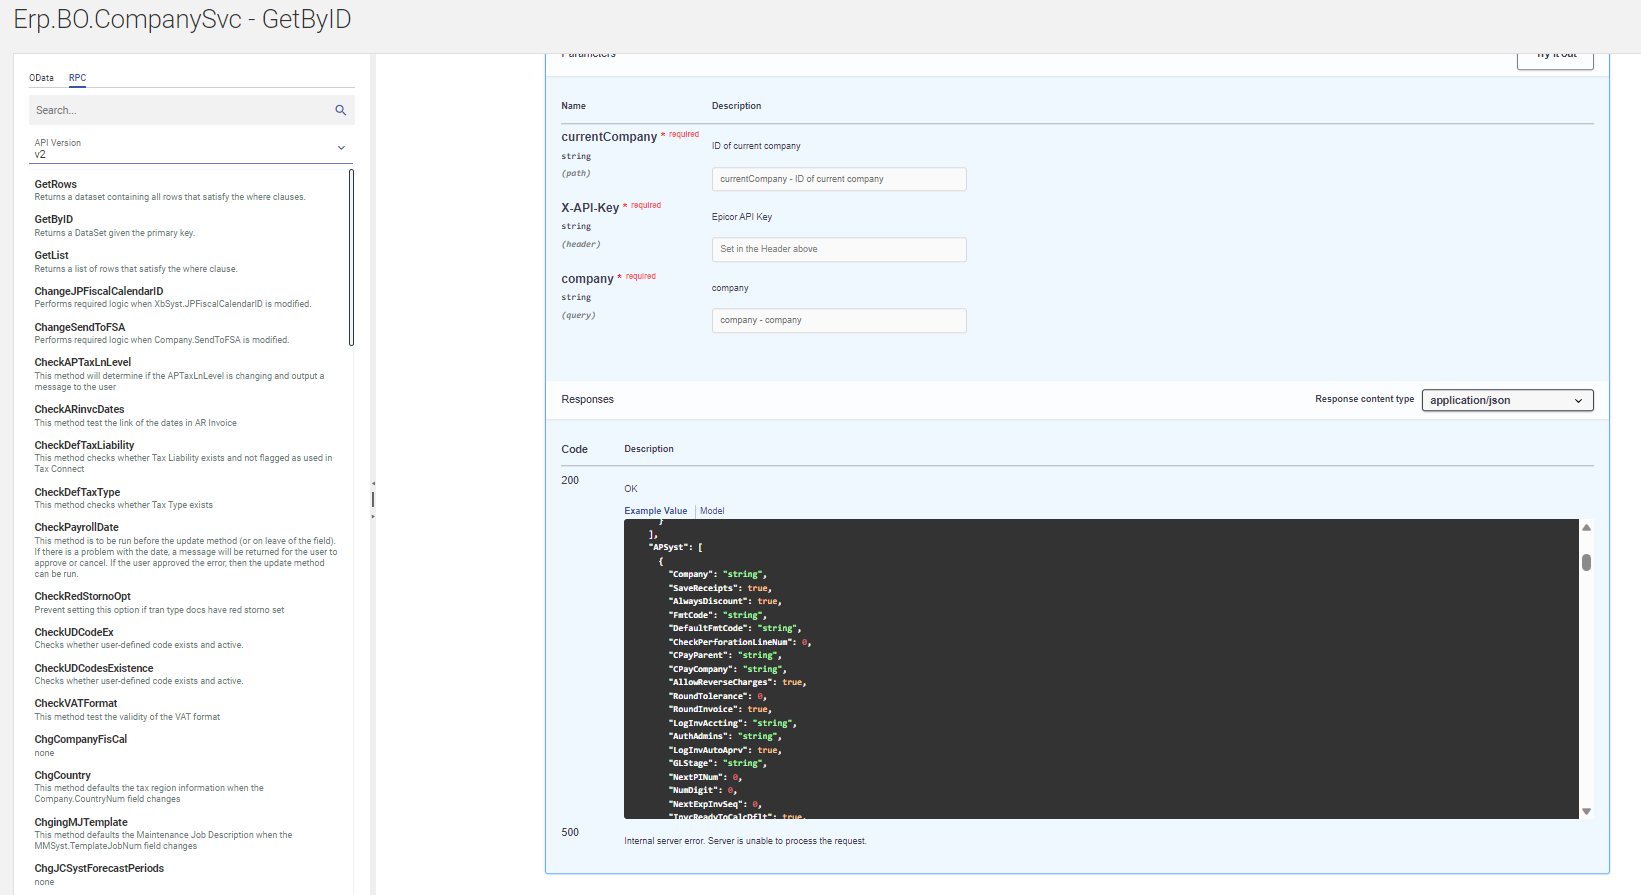Click the sidebar panel splitter handle
Screen dimensions: 1641x895
373,498
